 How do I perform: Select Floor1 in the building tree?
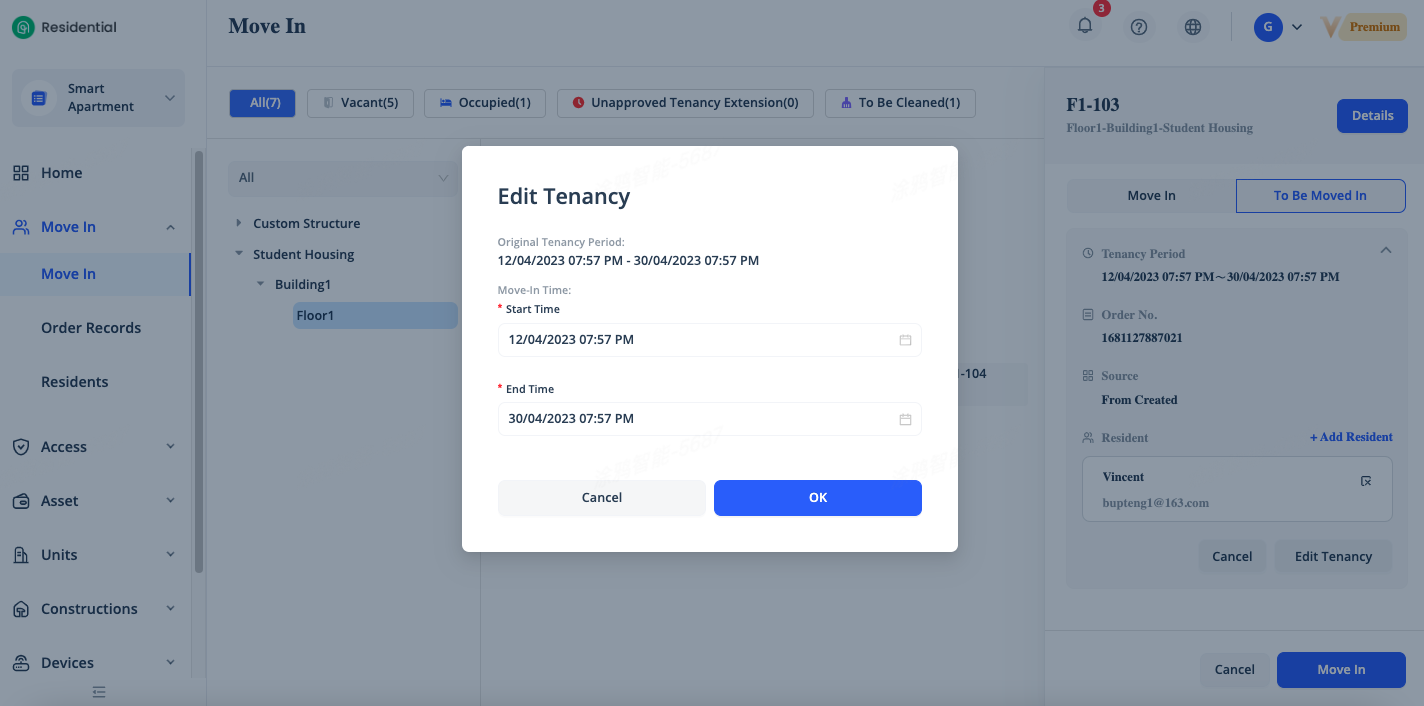[316, 315]
